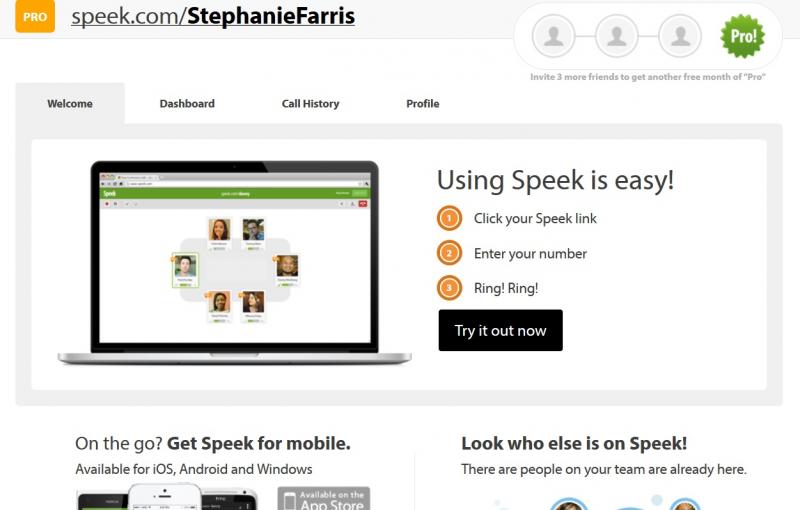Image resolution: width=800 pixels, height=510 pixels.
Task: Click the invite 3 more friends text
Action: (648, 77)
